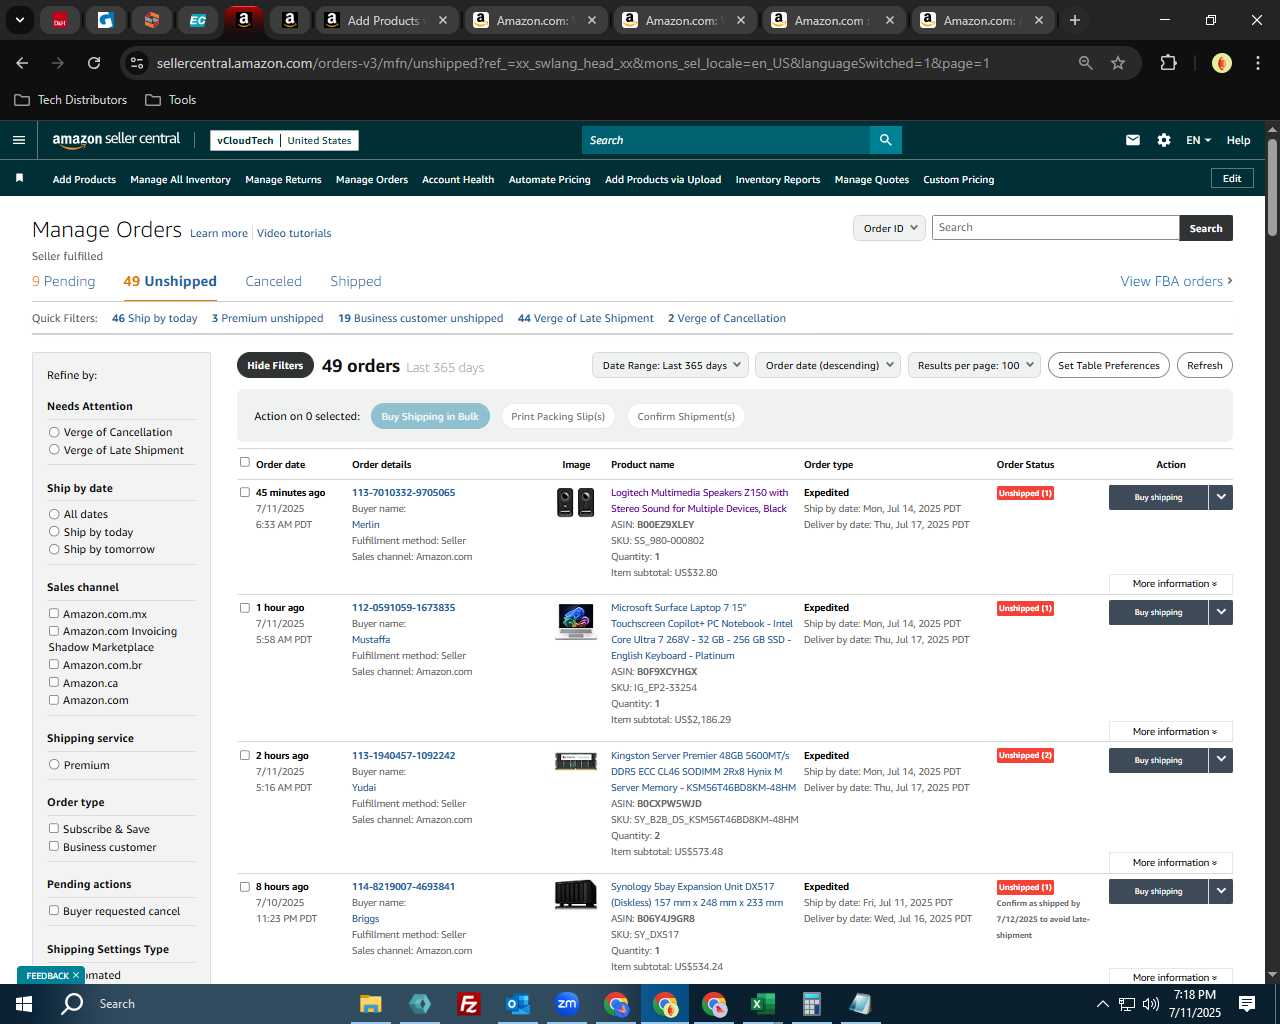
Task: Open the Order ID search type dropdown
Action: click(889, 228)
